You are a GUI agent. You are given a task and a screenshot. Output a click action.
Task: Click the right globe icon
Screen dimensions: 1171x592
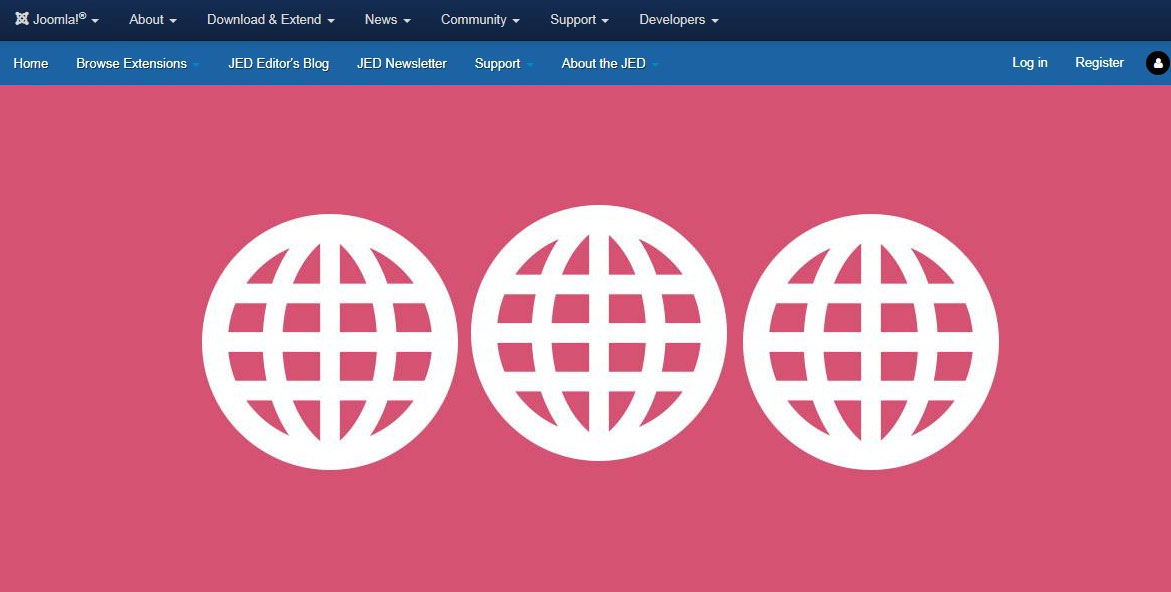pos(871,342)
